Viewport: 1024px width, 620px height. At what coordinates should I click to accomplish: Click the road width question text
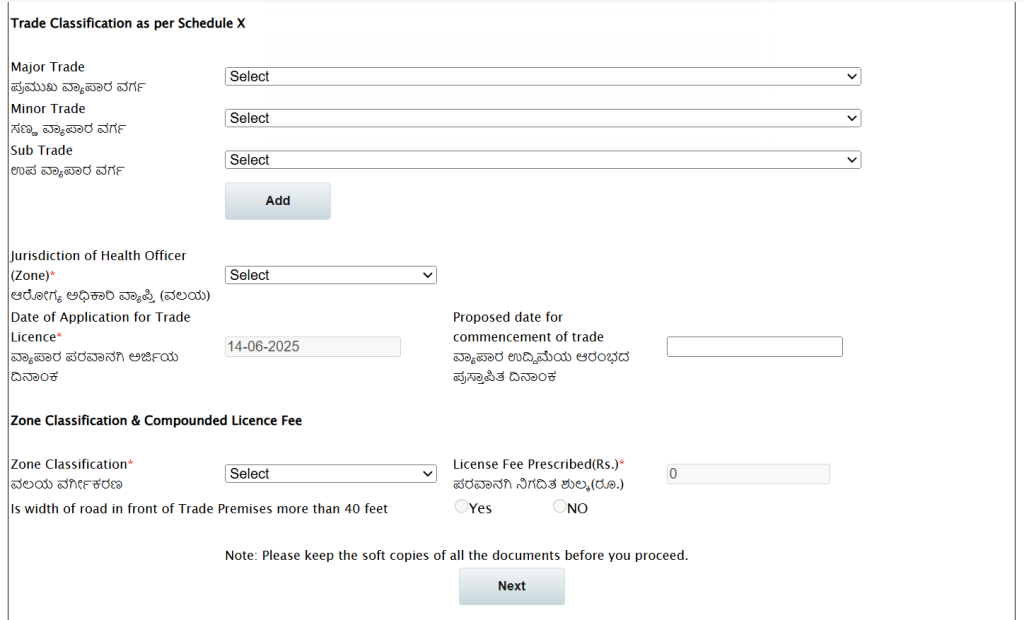pyautogui.click(x=199, y=509)
